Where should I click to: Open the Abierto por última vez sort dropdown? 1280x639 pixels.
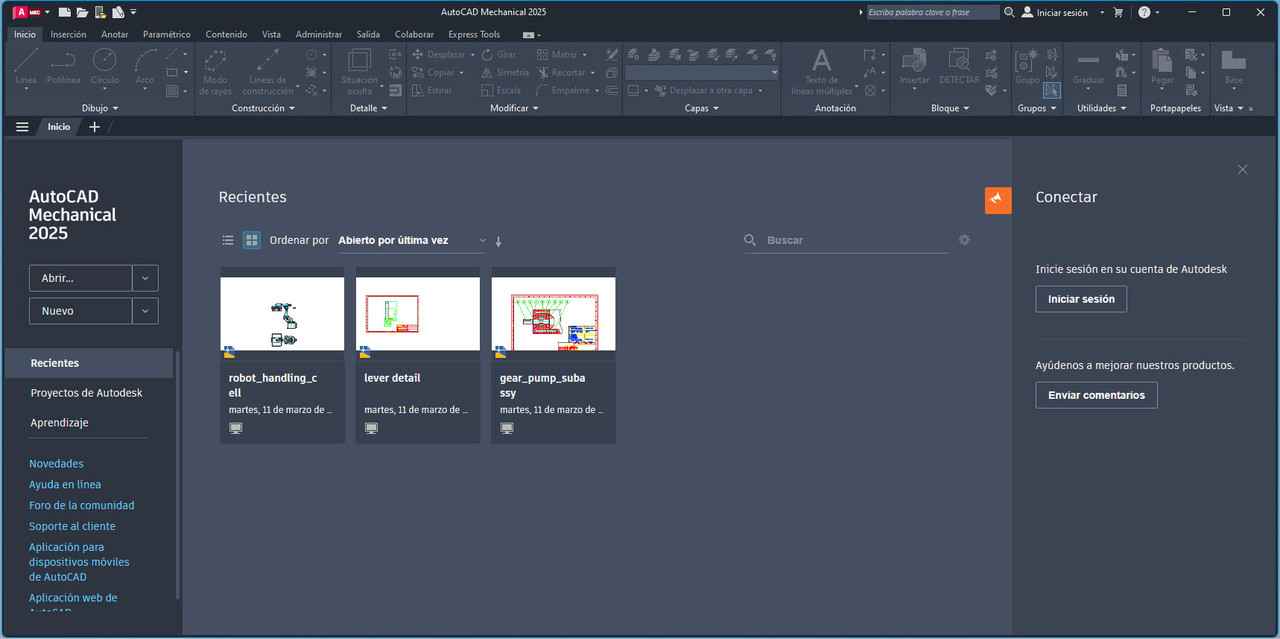[412, 241]
